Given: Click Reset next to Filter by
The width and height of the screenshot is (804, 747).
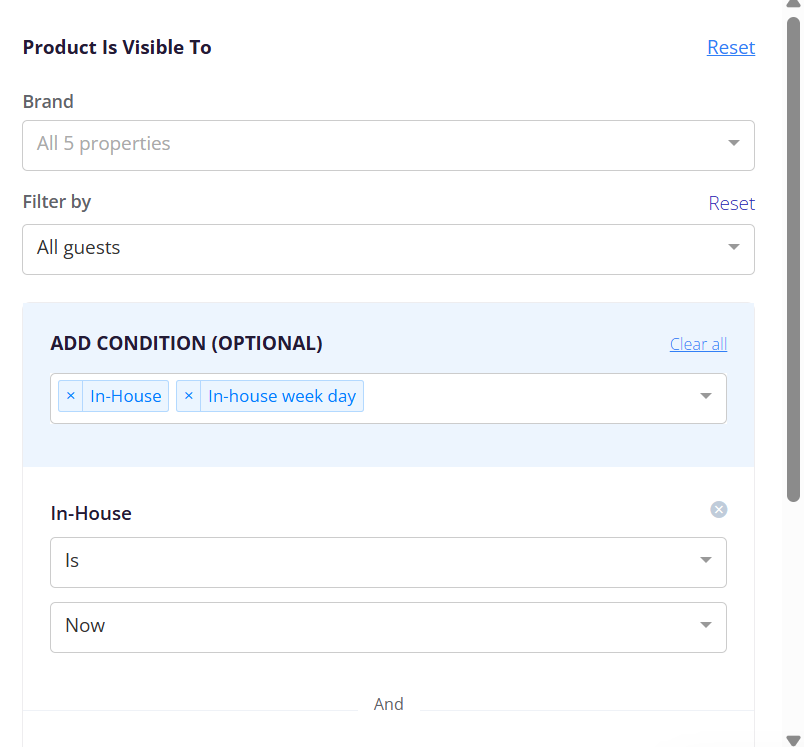Looking at the screenshot, I should (x=731, y=204).
